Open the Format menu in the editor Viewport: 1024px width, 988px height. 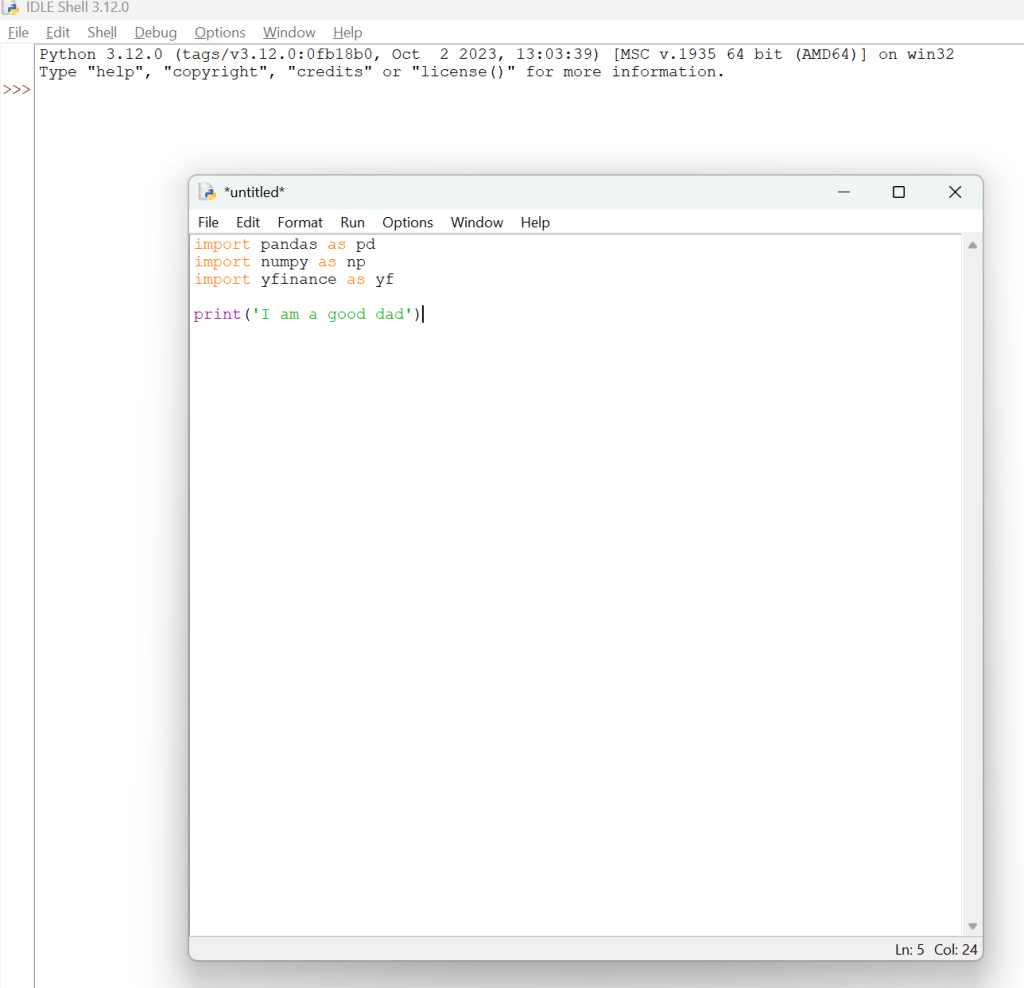[300, 222]
